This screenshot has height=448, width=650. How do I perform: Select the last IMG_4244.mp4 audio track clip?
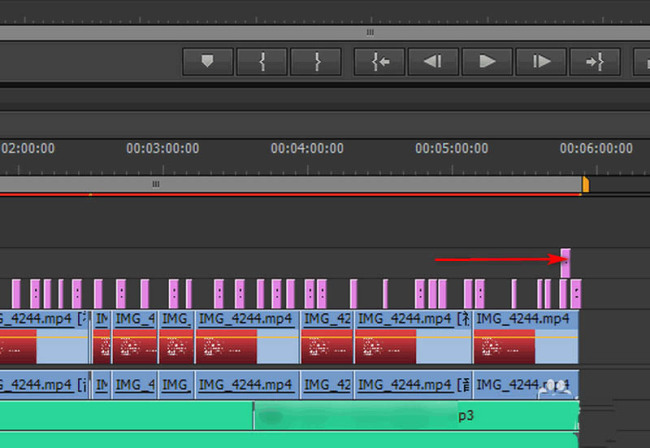pyautogui.click(x=526, y=385)
